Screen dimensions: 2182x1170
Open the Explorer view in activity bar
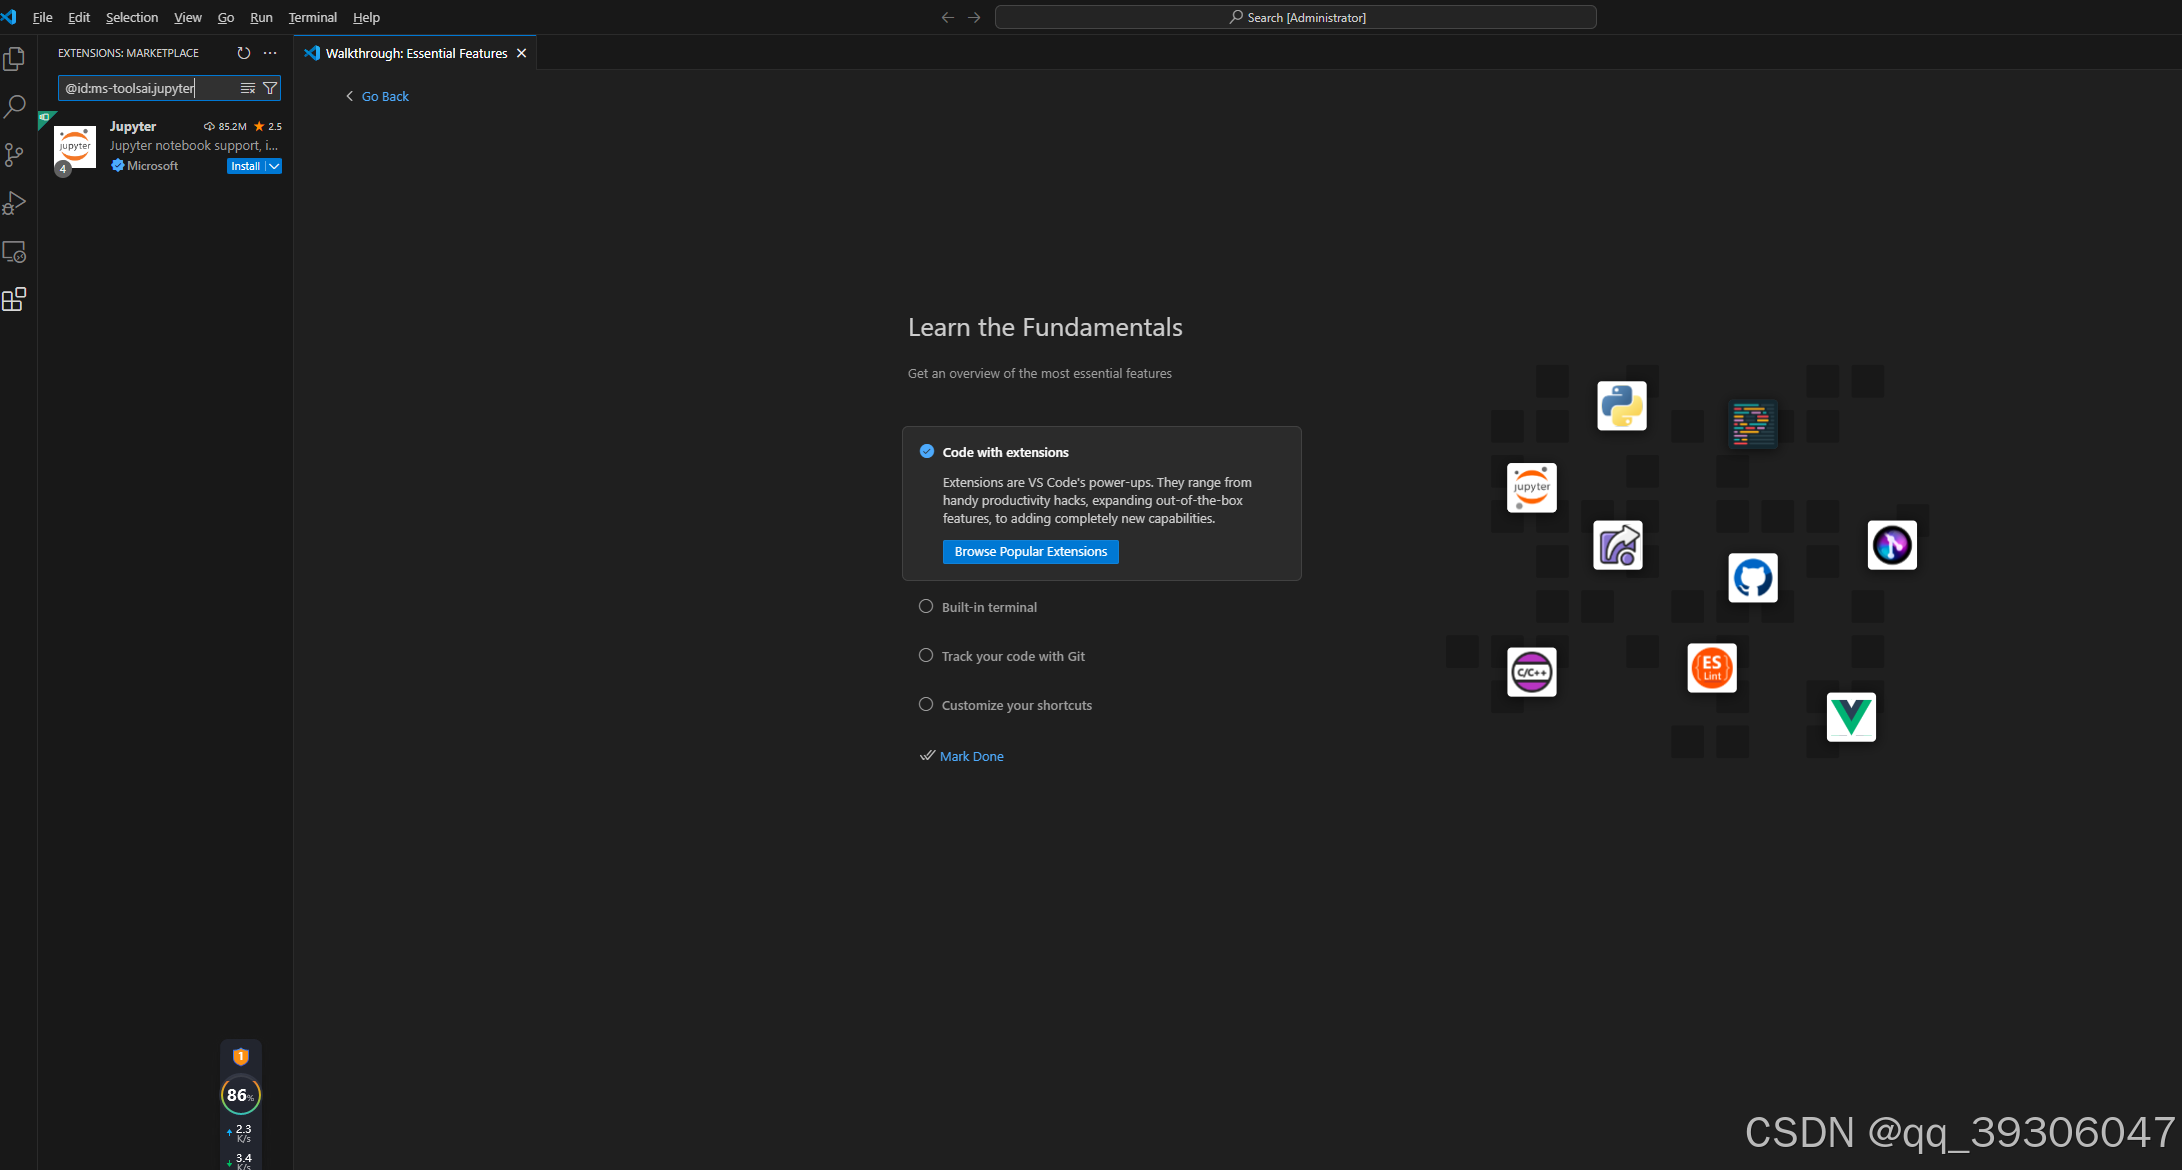[x=14, y=59]
